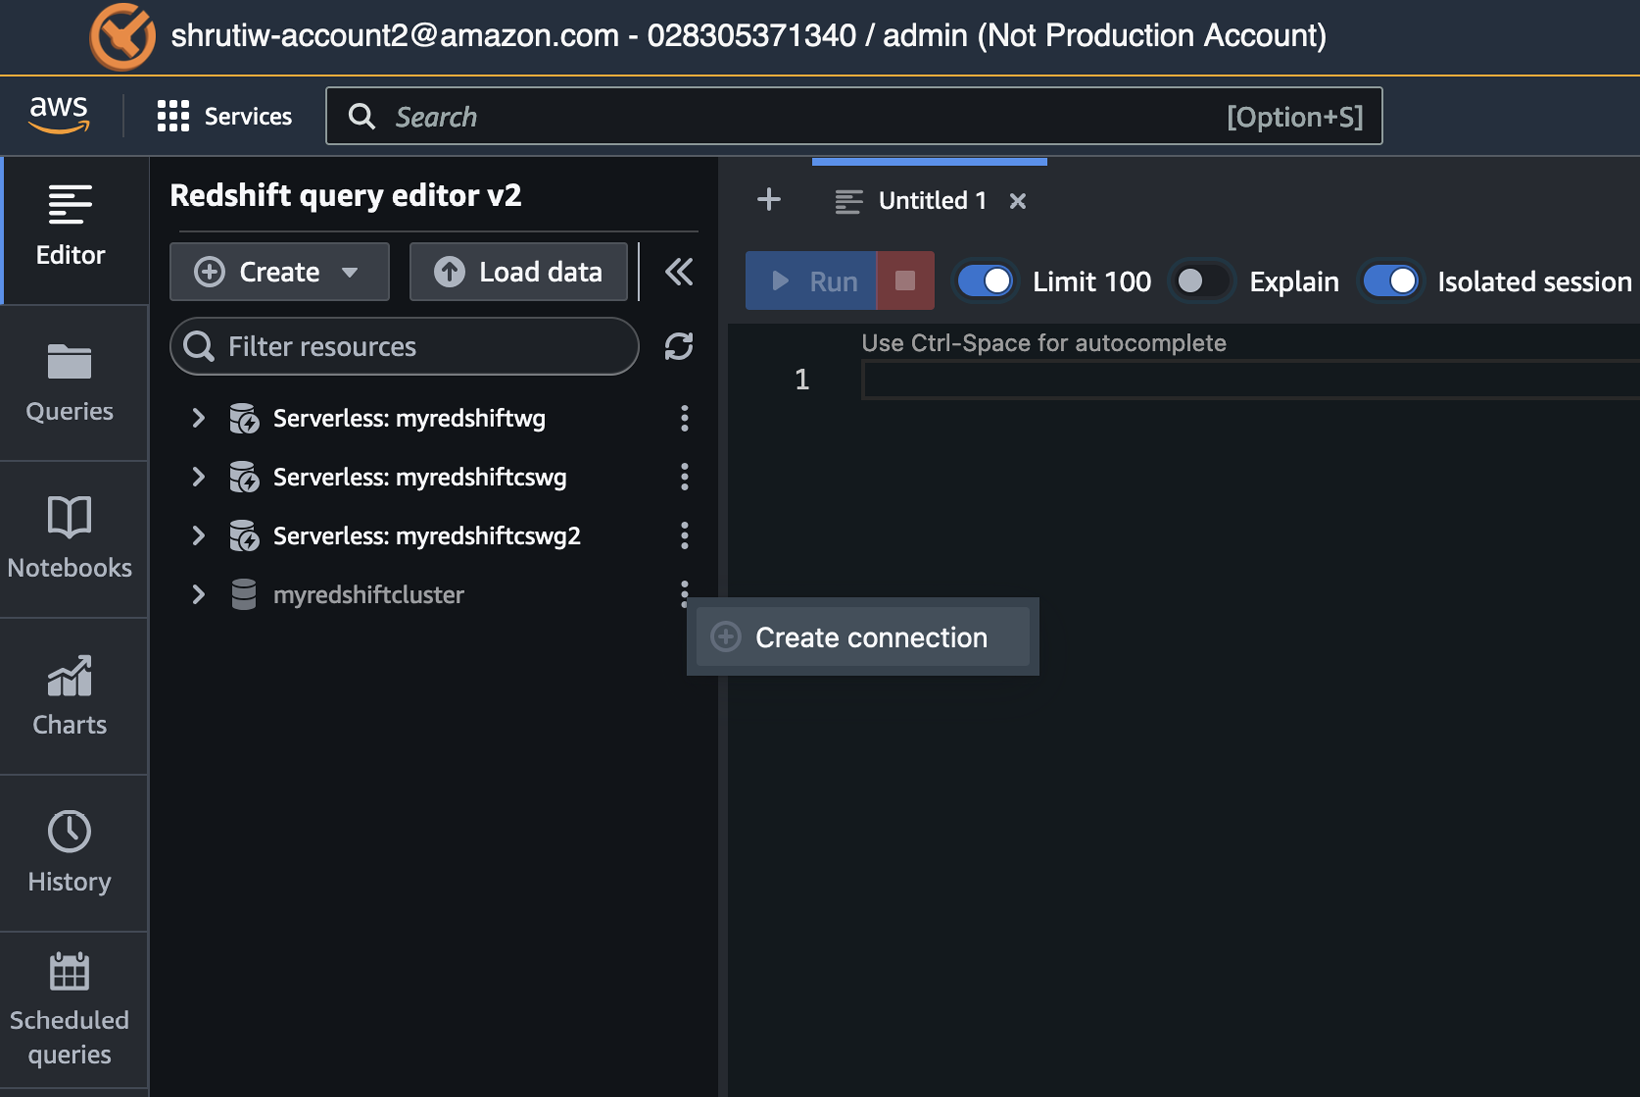
Task: Open a new editor tab with plus icon
Action: coord(769,199)
